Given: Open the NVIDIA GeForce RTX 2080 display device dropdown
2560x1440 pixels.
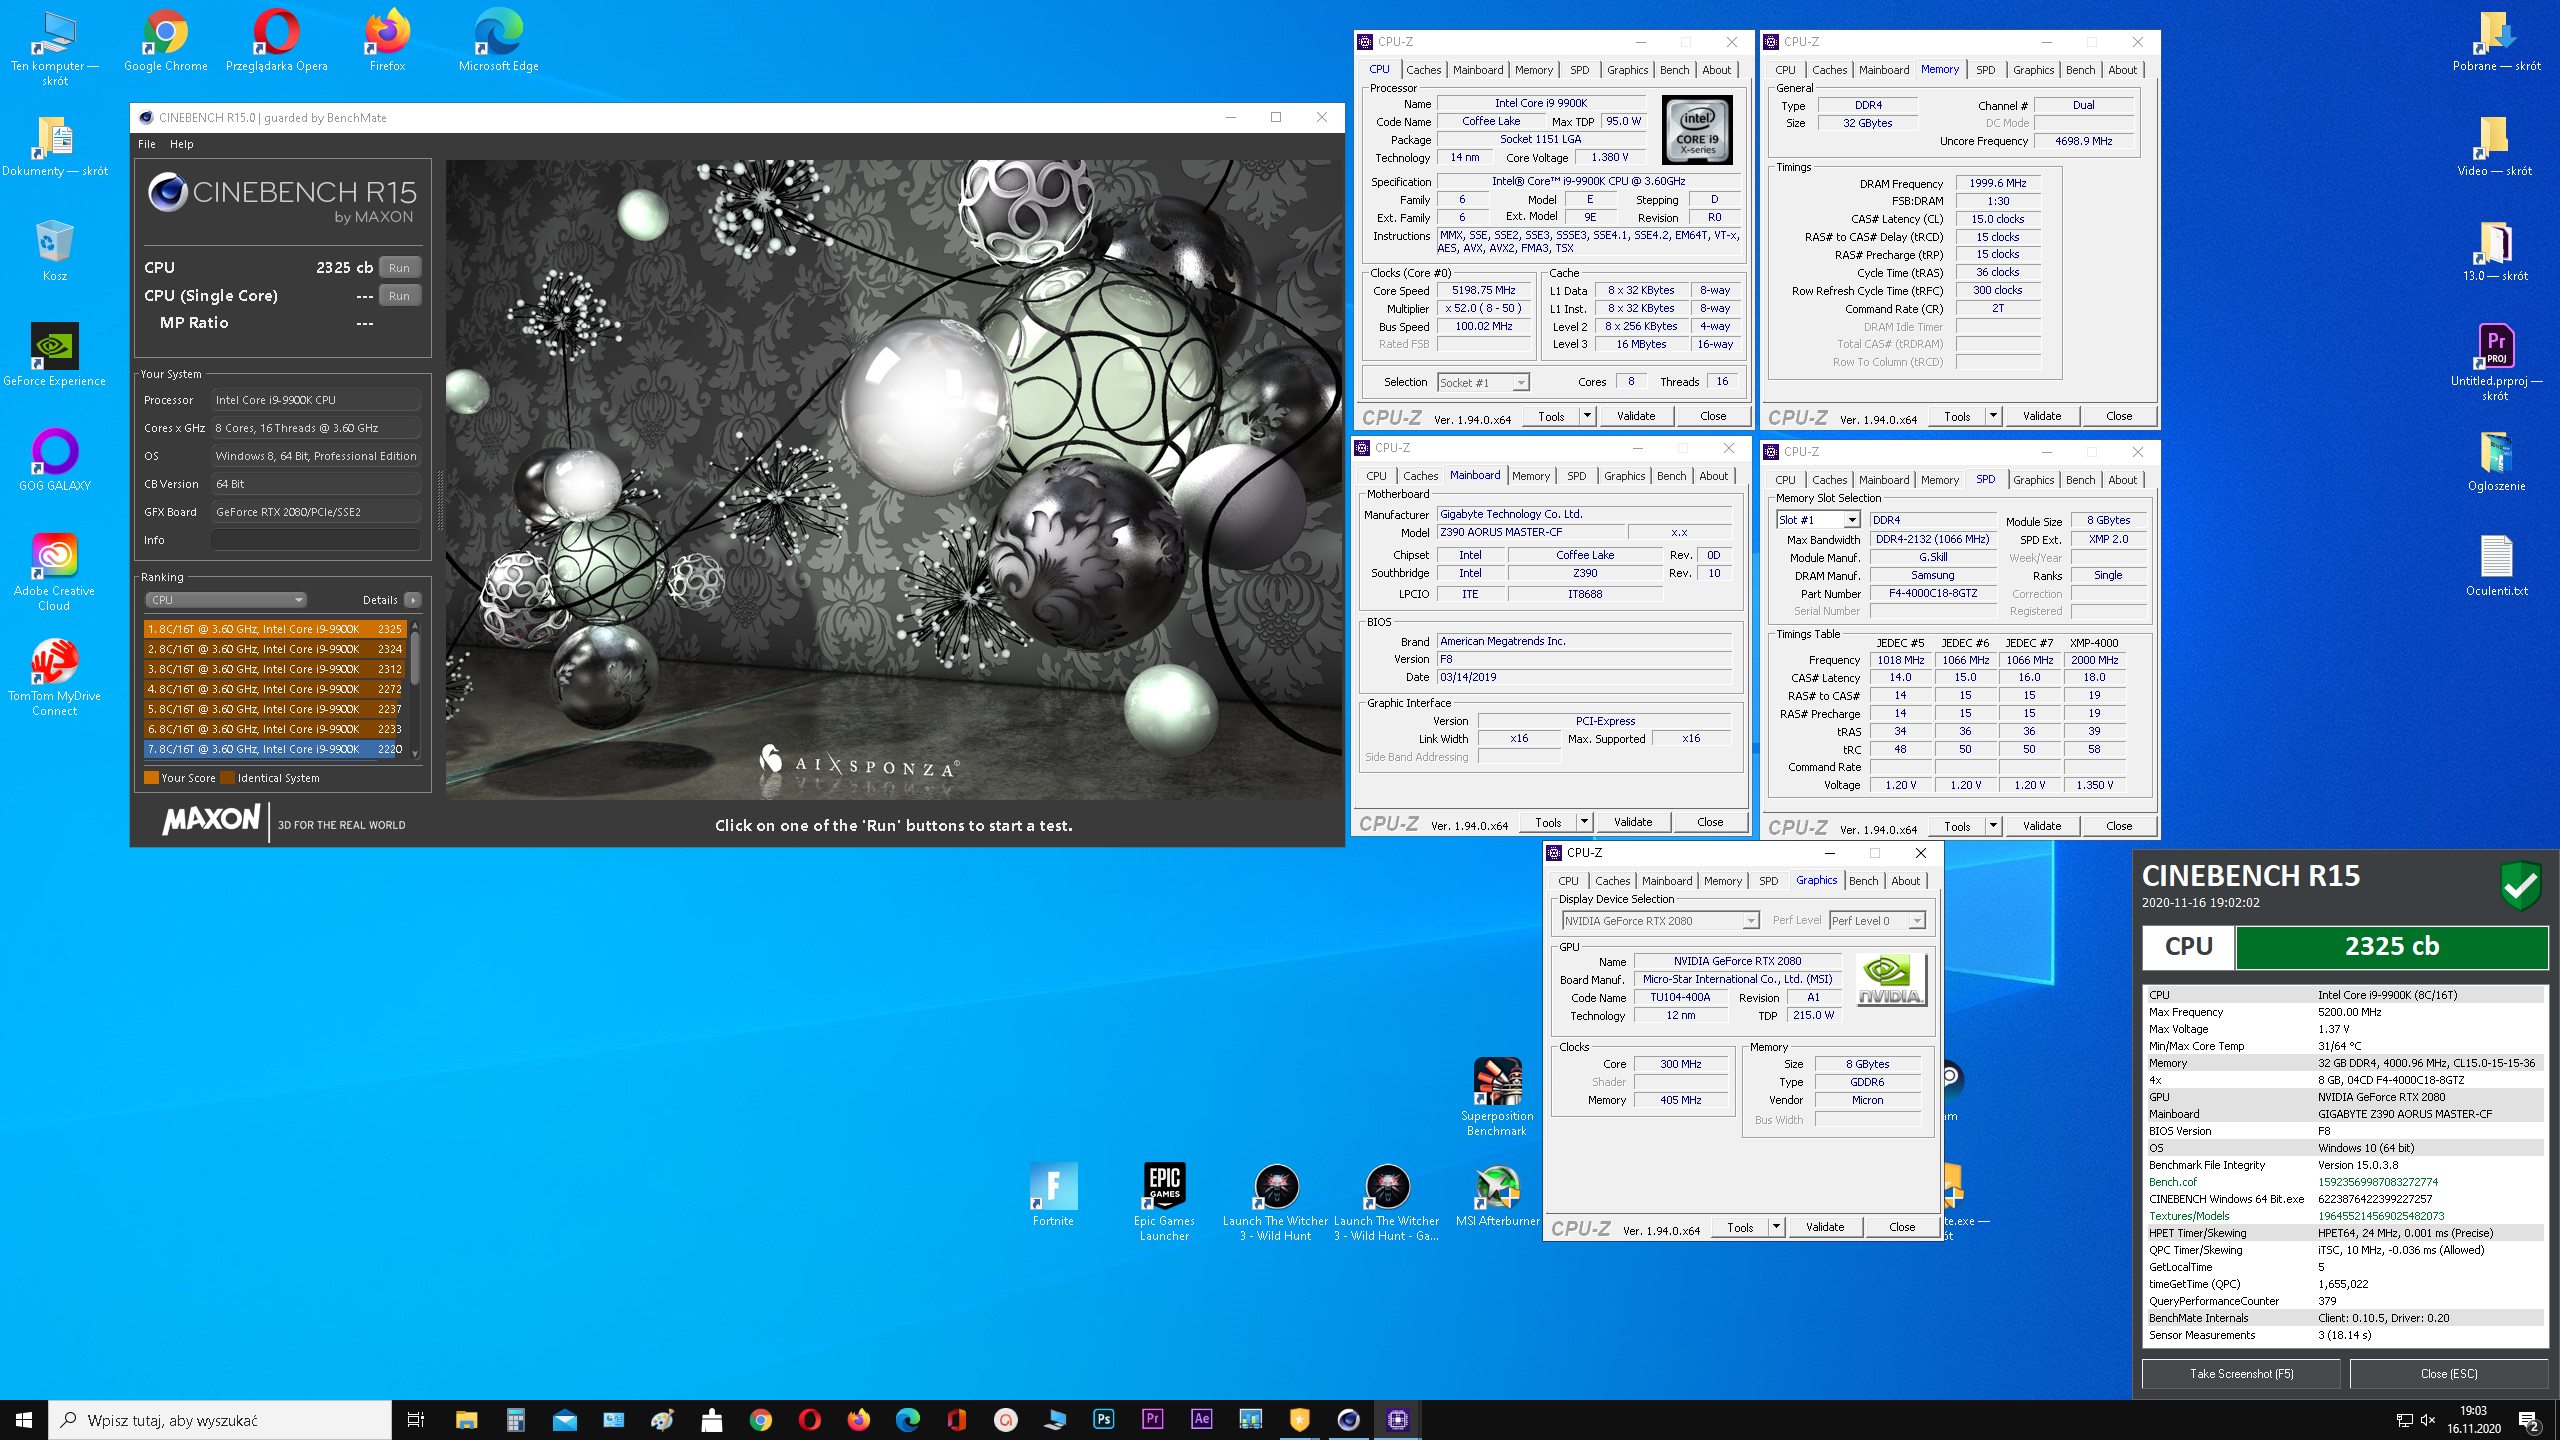Looking at the screenshot, I should [x=1660, y=921].
